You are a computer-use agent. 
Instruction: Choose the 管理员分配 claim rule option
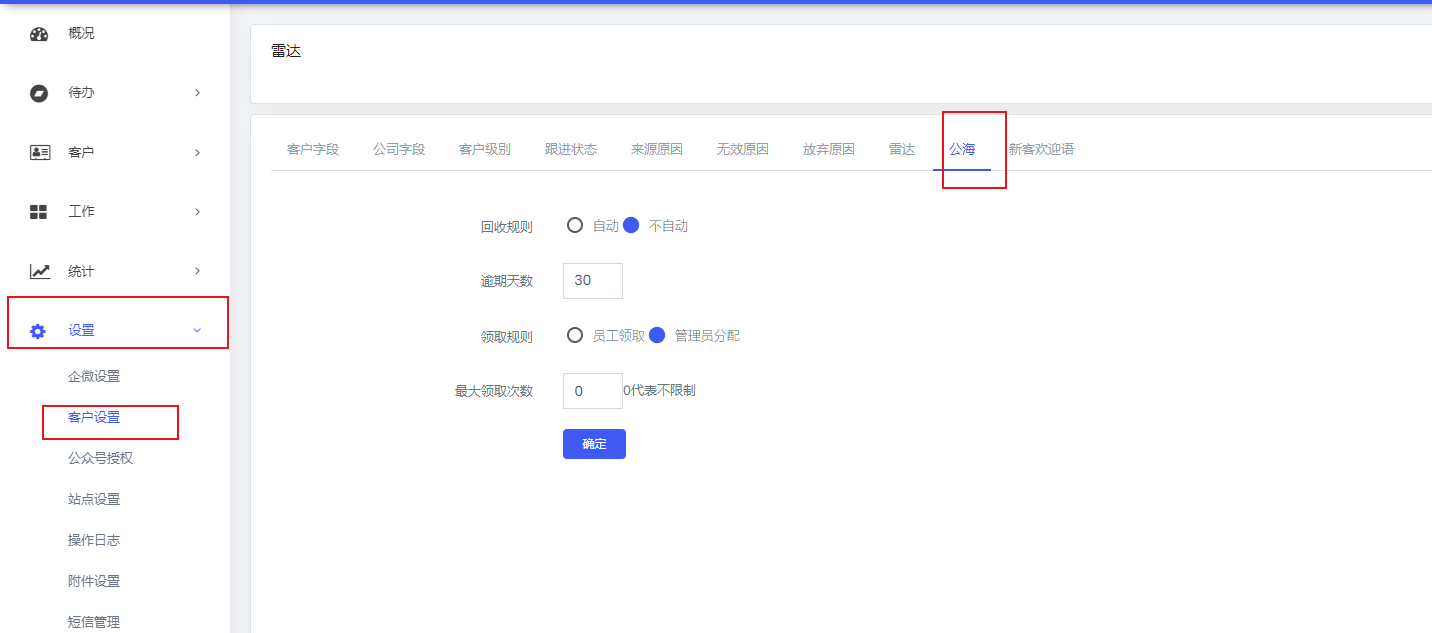coord(657,336)
